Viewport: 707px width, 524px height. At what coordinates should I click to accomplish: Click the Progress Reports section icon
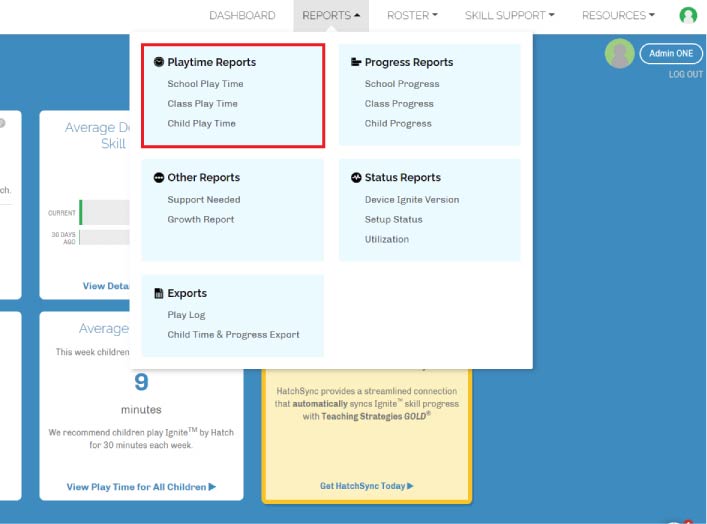click(356, 62)
